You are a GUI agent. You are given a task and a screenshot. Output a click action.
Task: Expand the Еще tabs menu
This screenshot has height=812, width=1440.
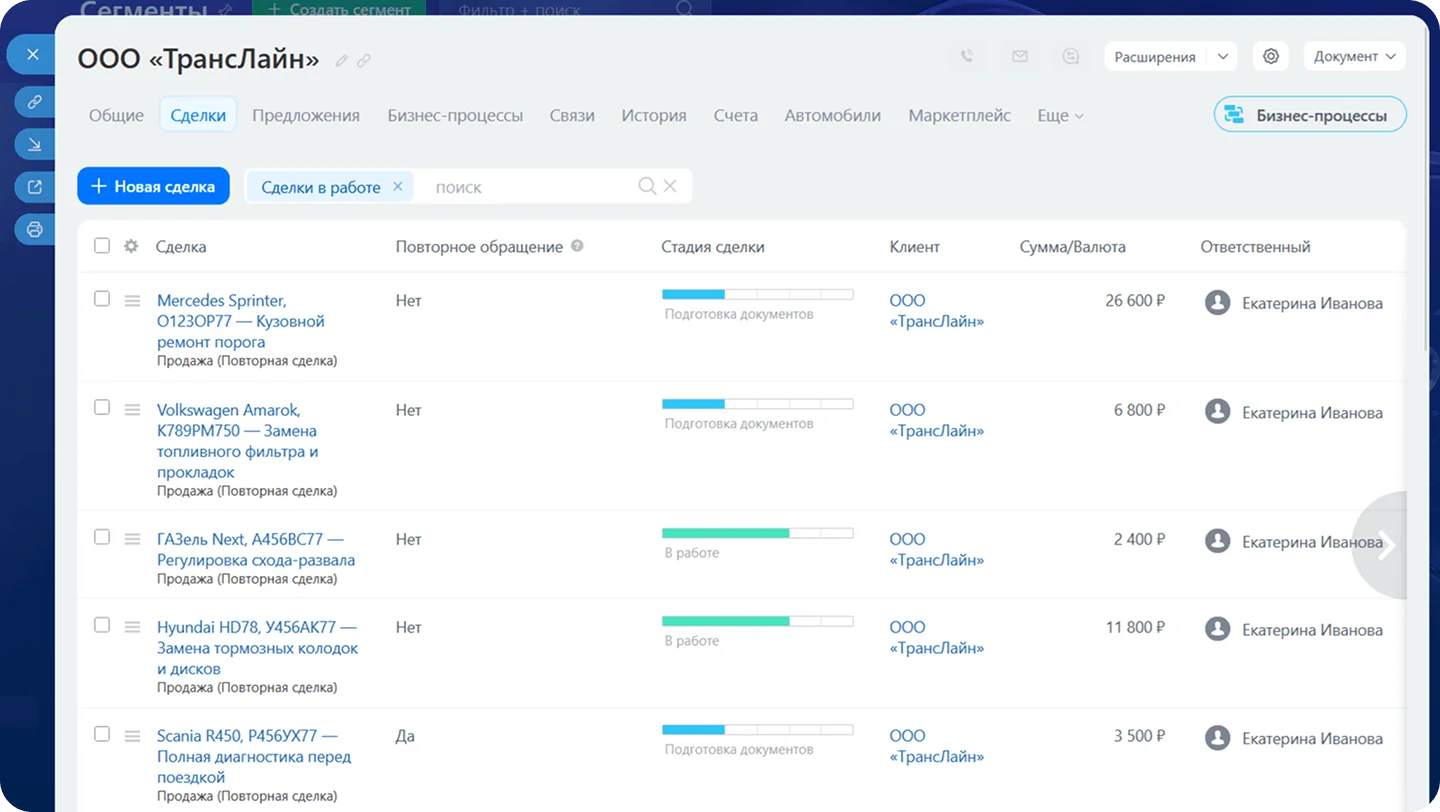click(x=1060, y=116)
